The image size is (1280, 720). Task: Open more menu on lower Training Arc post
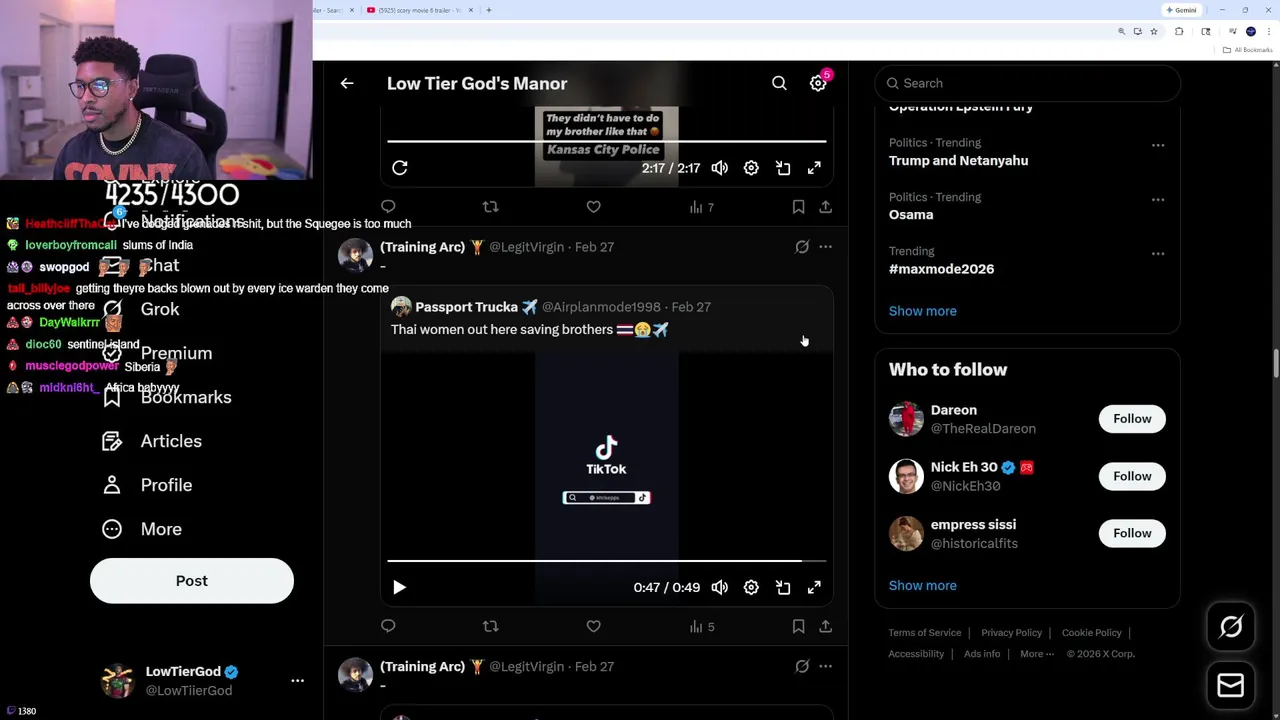coord(825,667)
